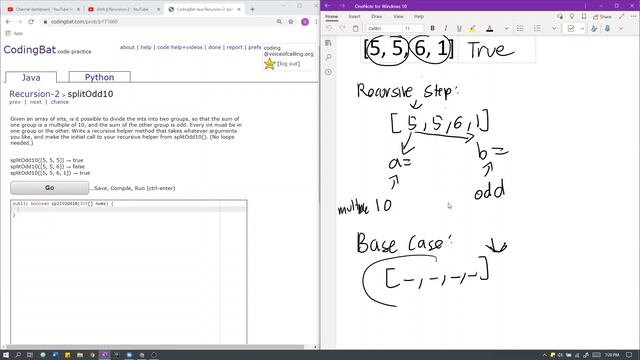This screenshot has width=640, height=360.
Task: Open the OneNote search magnifier in sidebar
Action: pos(329,57)
